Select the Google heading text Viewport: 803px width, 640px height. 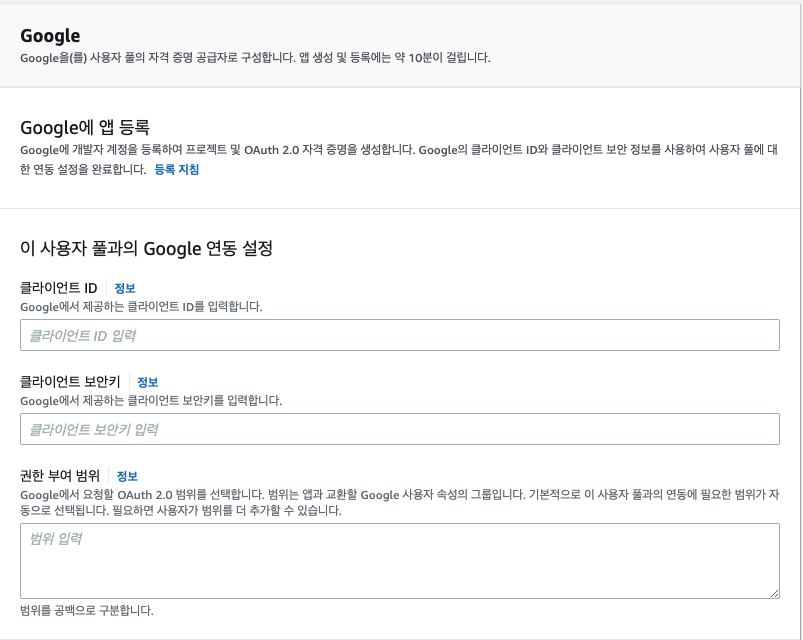50,36
